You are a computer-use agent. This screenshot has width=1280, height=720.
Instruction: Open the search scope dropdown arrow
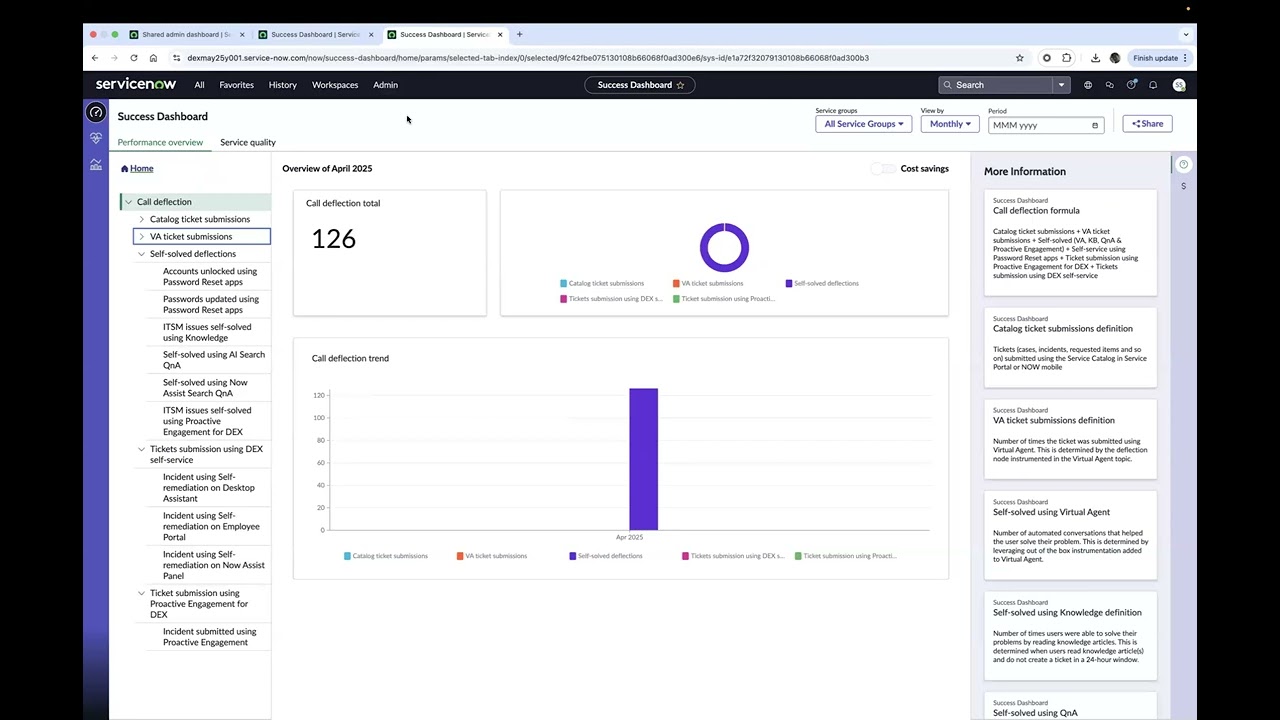pyautogui.click(x=1061, y=85)
